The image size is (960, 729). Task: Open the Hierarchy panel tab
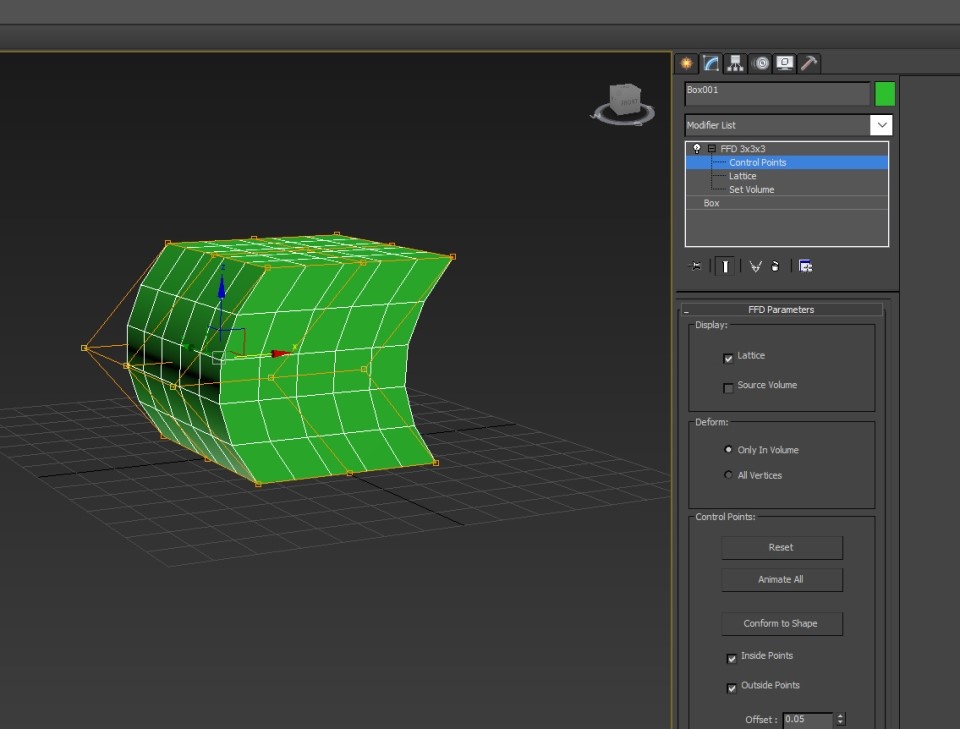point(735,63)
